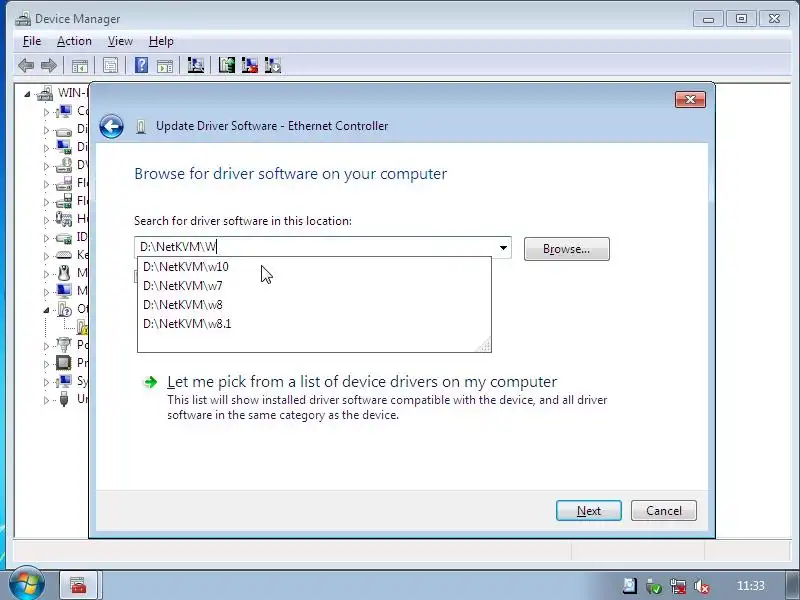Viewport: 800px width, 600px height.
Task: Click the Device Manager toolbox taskbar button
Action: click(78, 585)
